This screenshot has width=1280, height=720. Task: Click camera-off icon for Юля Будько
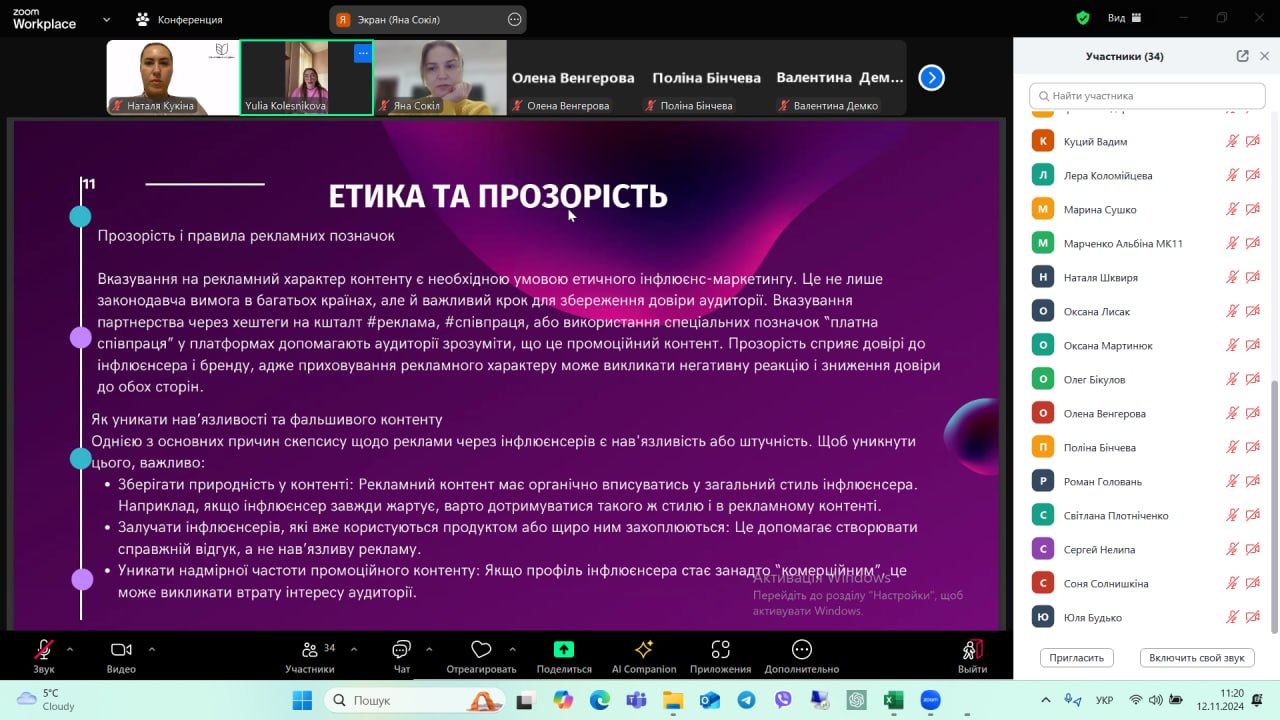pos(1253,617)
